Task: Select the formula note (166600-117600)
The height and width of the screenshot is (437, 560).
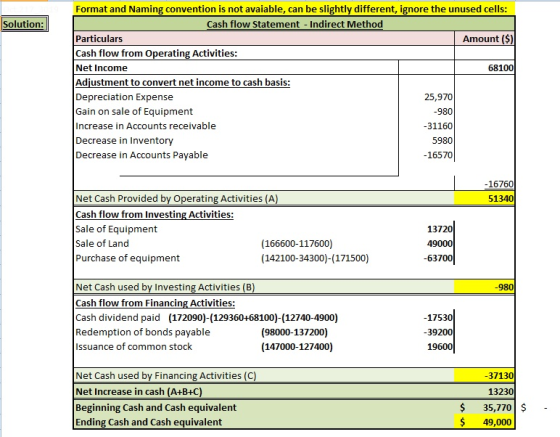Action: pos(297,243)
